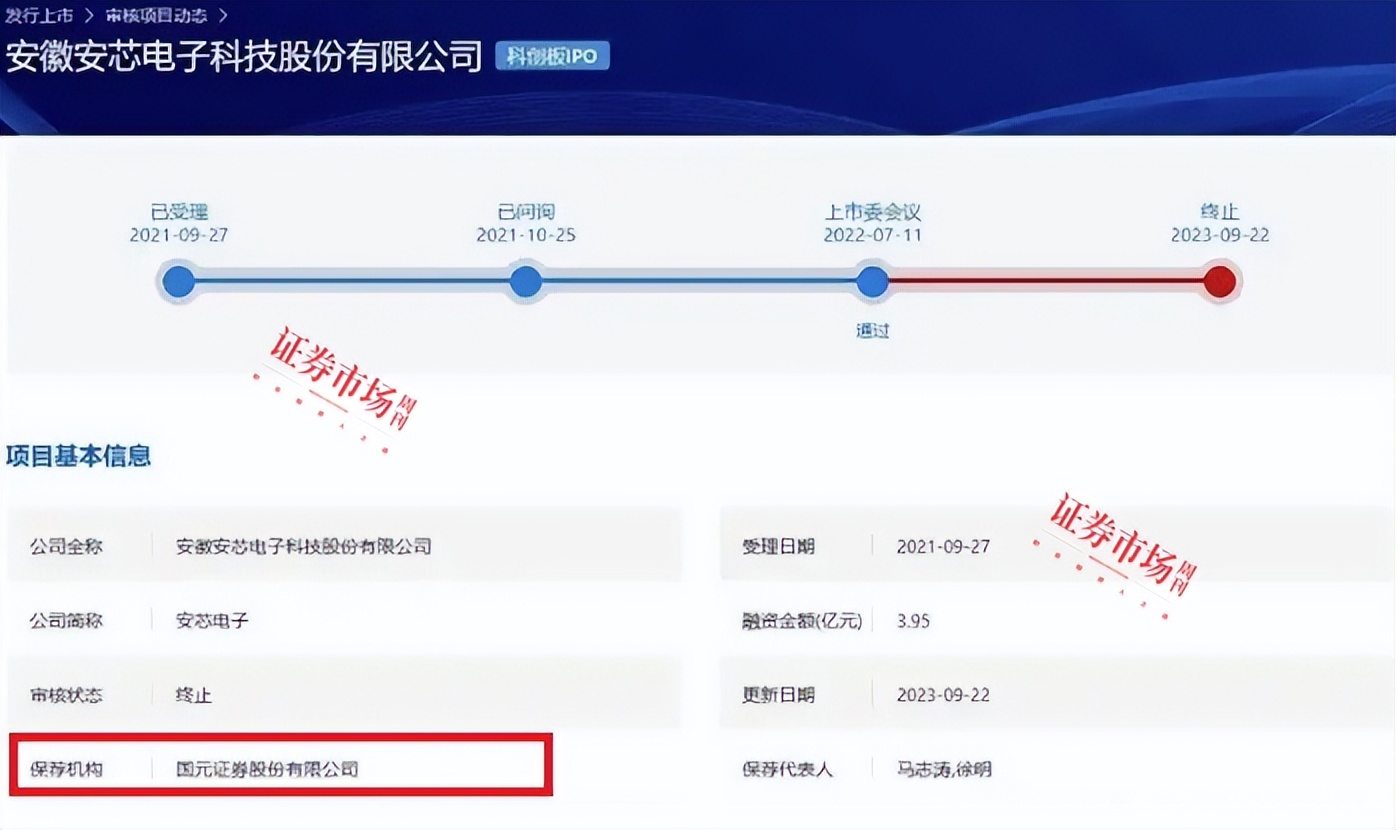Select the 已问询 stage label
1396x830 pixels.
[526, 212]
